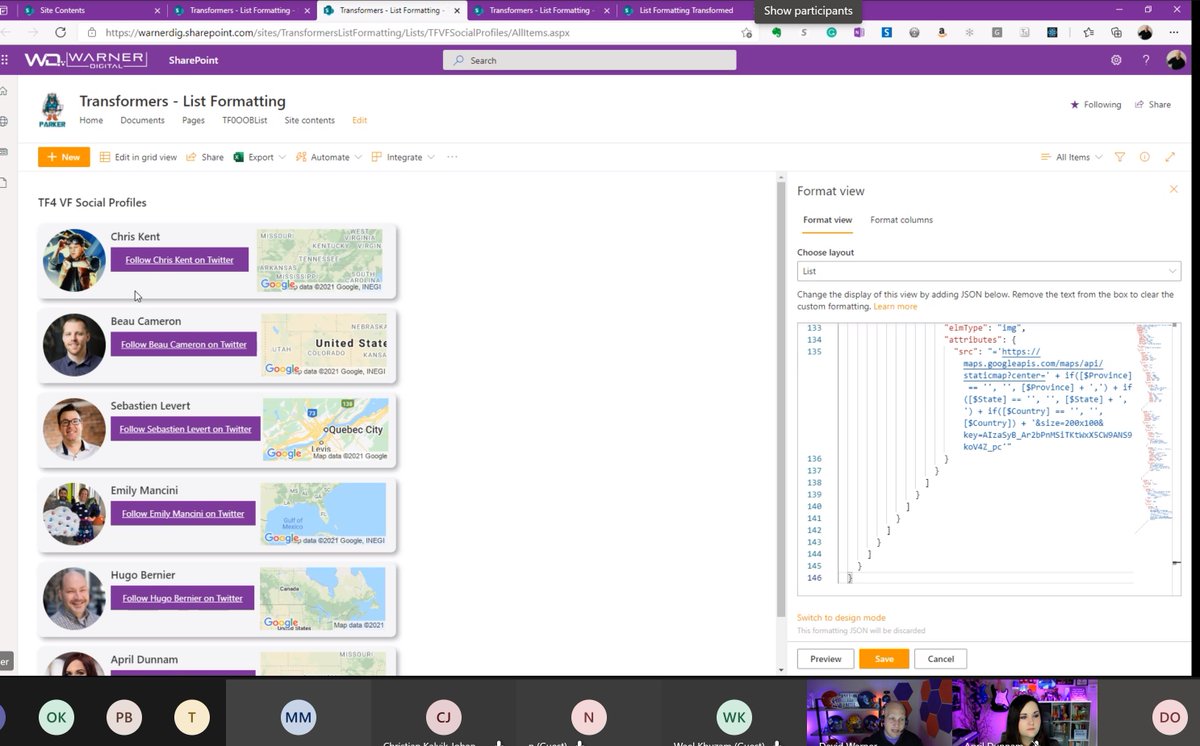Click the Home icon in left rail
The height and width of the screenshot is (746, 1200).
pyautogui.click(x=5, y=91)
